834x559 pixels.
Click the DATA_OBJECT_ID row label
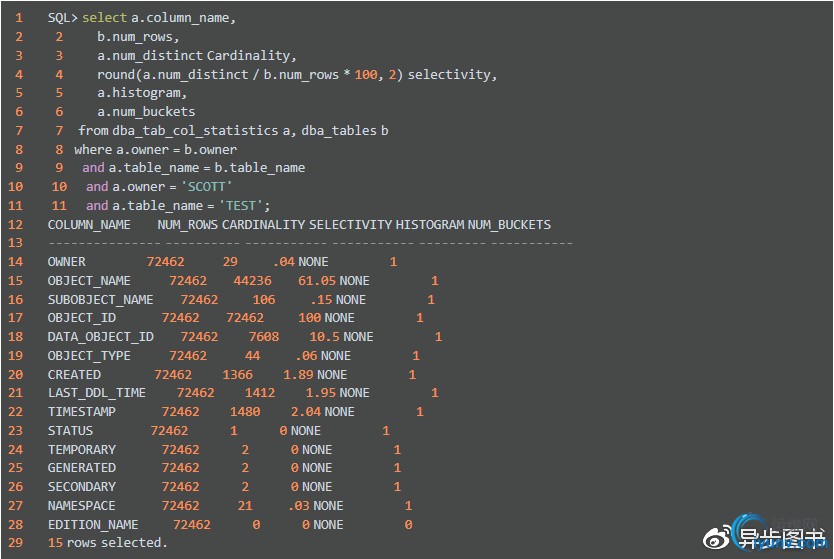(100, 337)
